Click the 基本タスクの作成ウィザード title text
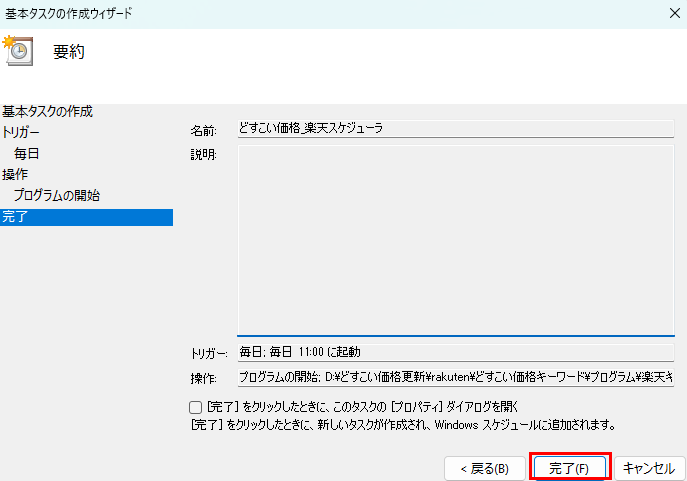This screenshot has height=481, width=687. point(68,14)
